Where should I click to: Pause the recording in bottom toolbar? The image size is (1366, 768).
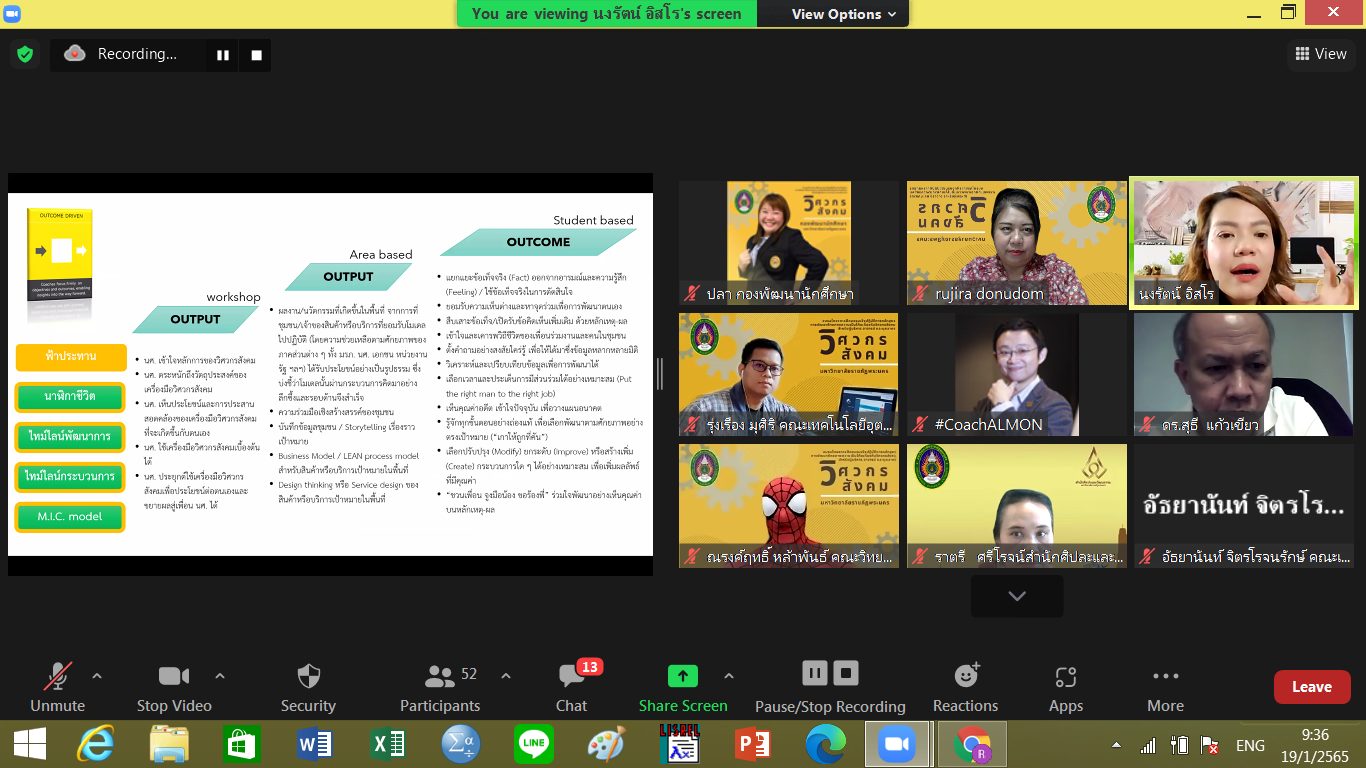pos(815,673)
